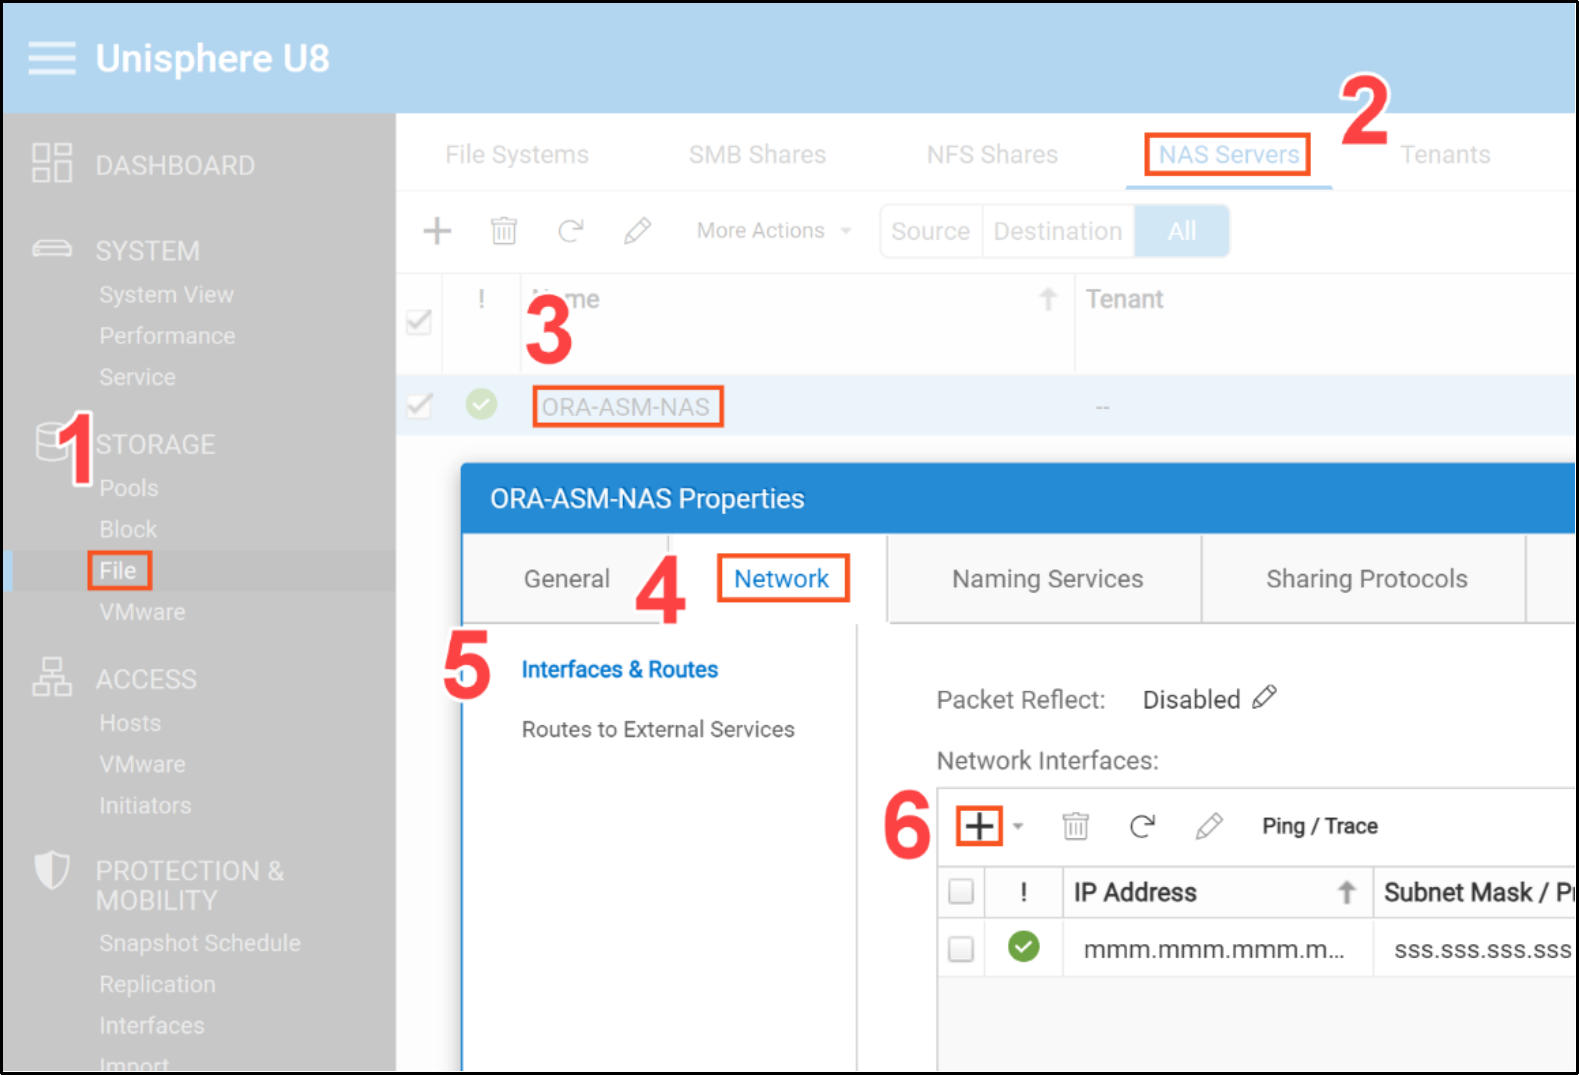Viewport: 1579px width, 1075px height.
Task: Open Replication in sidebar
Action: [x=157, y=984]
